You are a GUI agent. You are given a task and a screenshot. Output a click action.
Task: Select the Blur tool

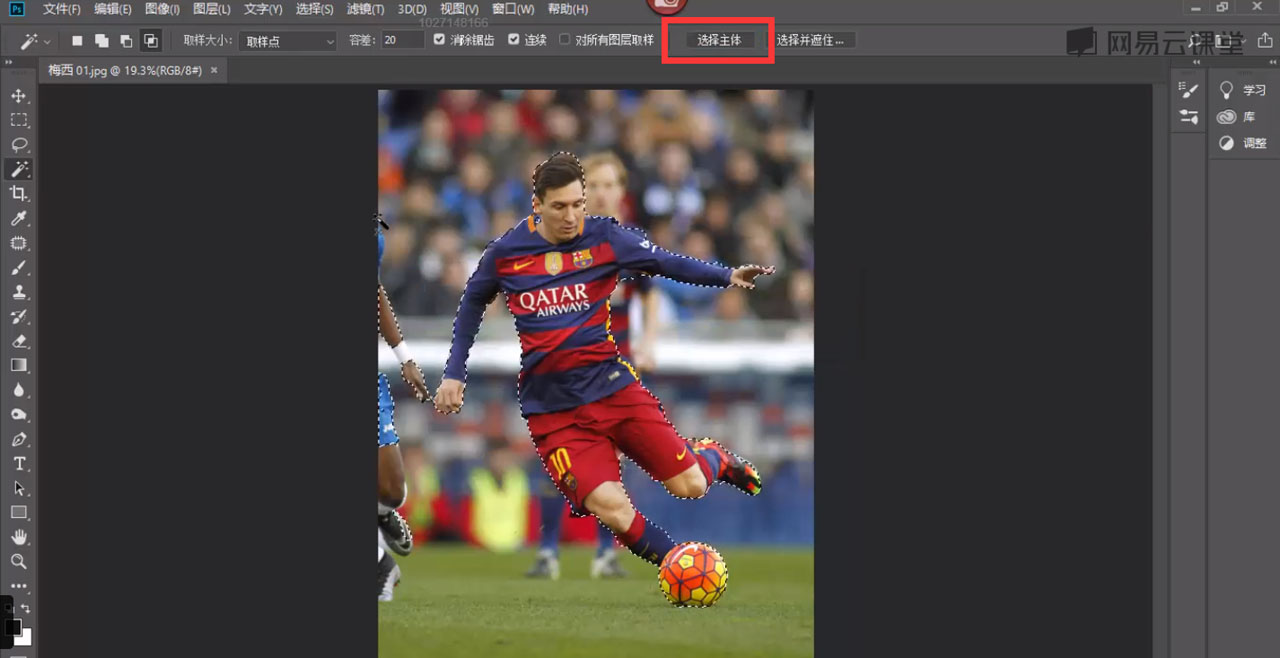point(18,390)
